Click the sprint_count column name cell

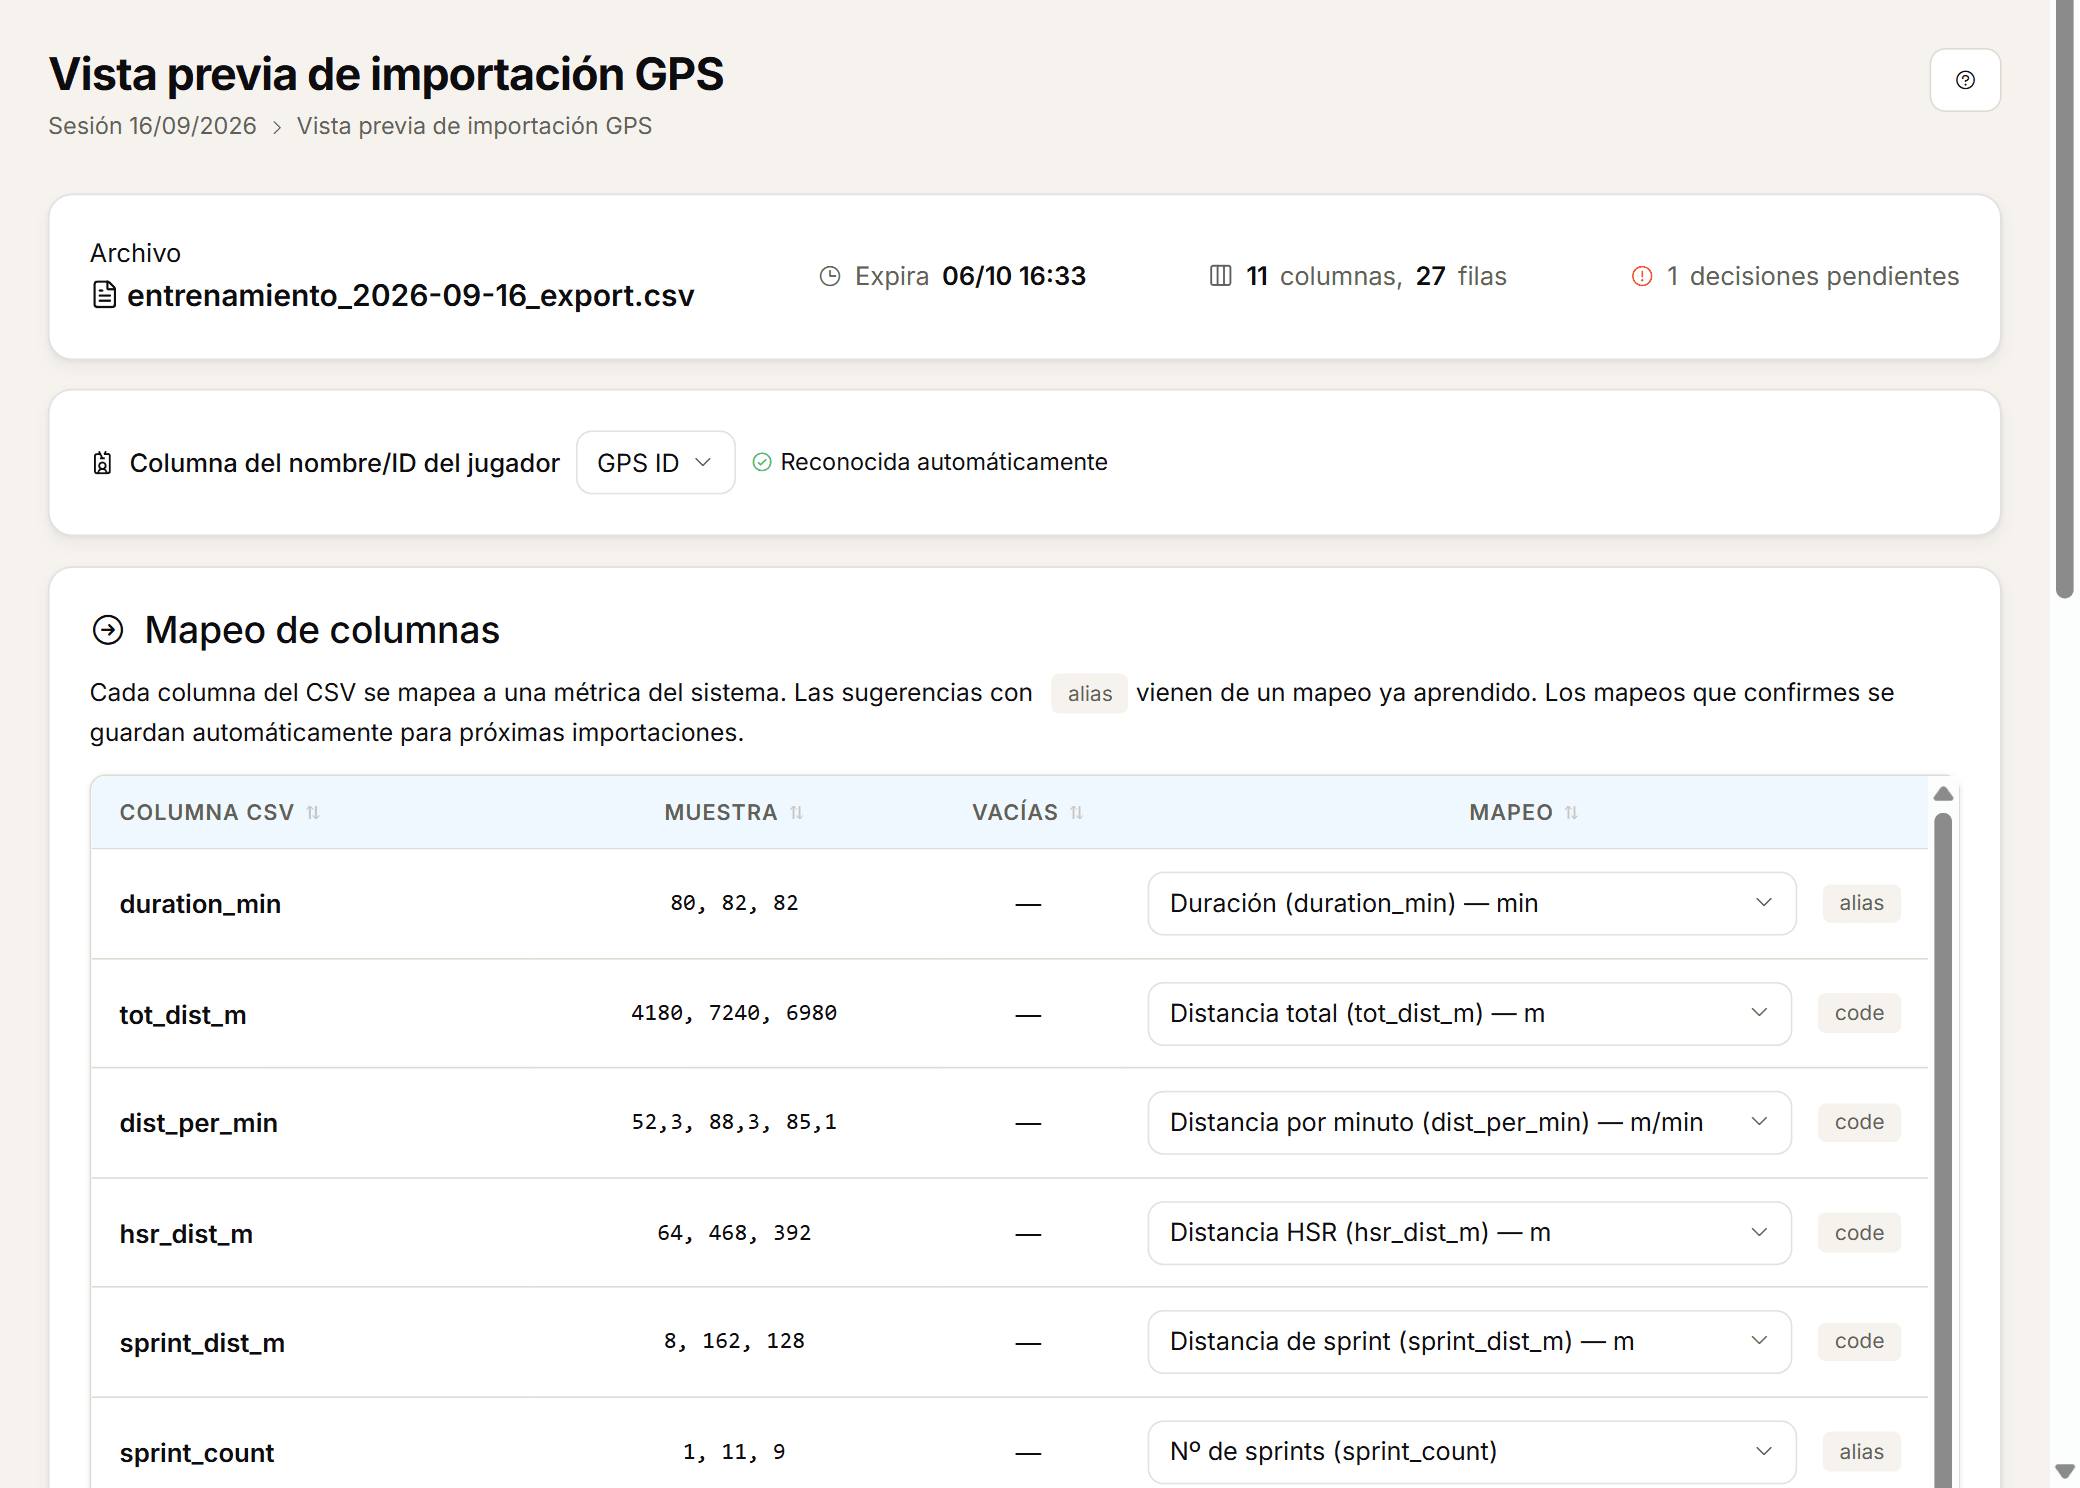197,1453
